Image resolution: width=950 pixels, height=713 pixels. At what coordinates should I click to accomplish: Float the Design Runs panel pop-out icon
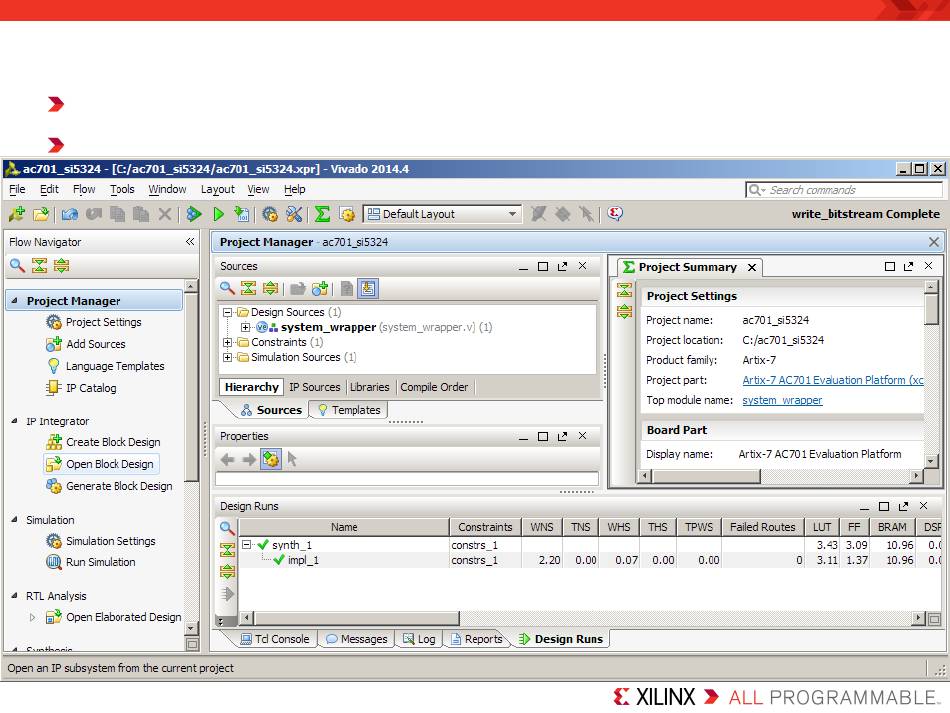903,506
